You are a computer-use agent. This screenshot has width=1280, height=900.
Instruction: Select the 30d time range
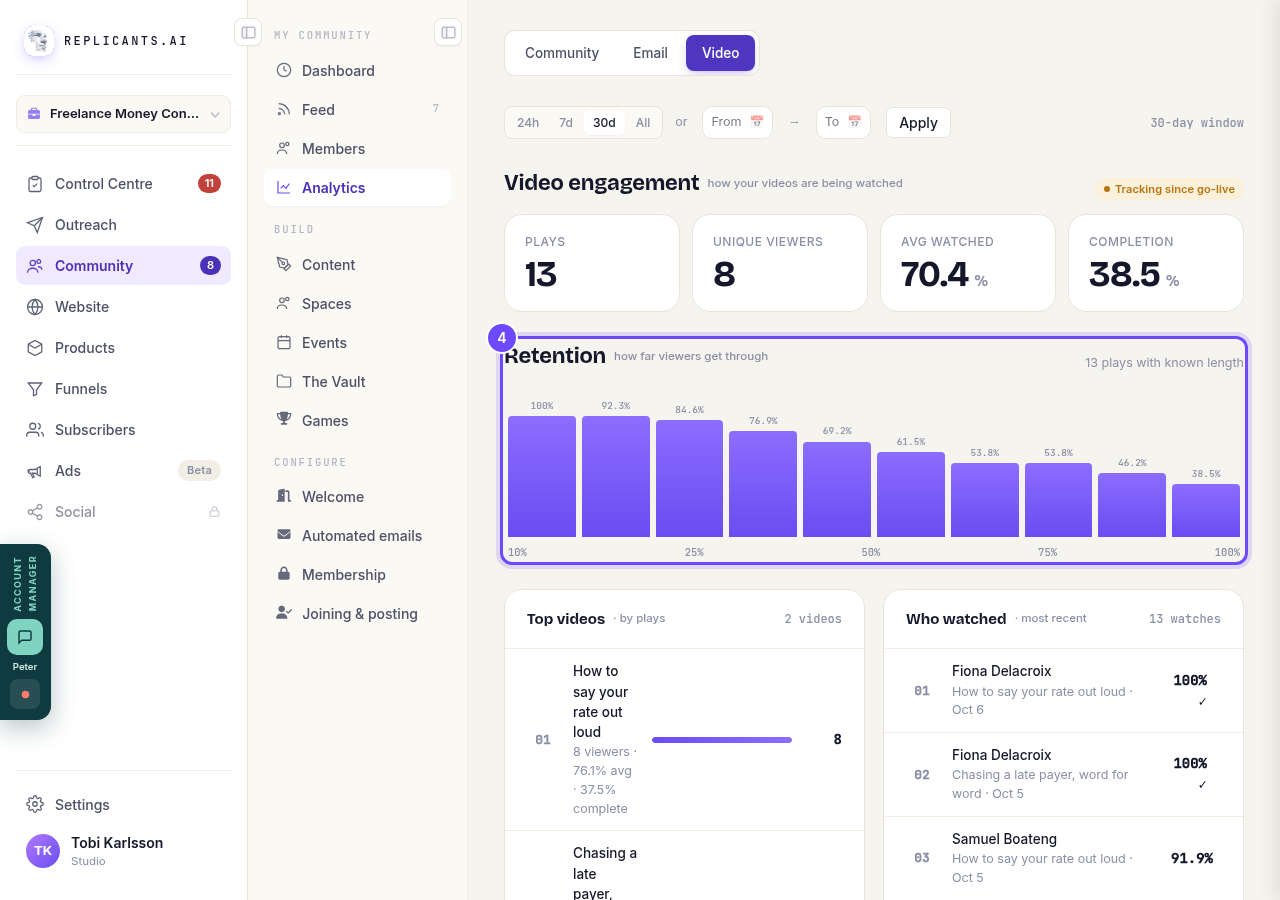tap(604, 123)
